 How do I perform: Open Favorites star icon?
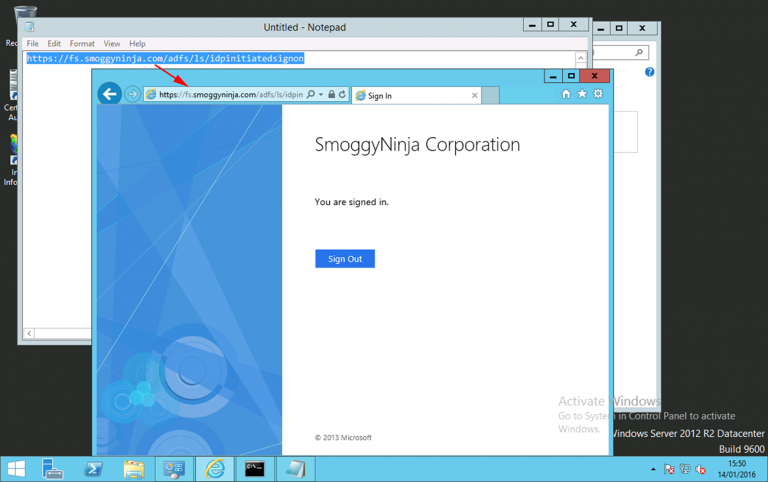point(582,94)
